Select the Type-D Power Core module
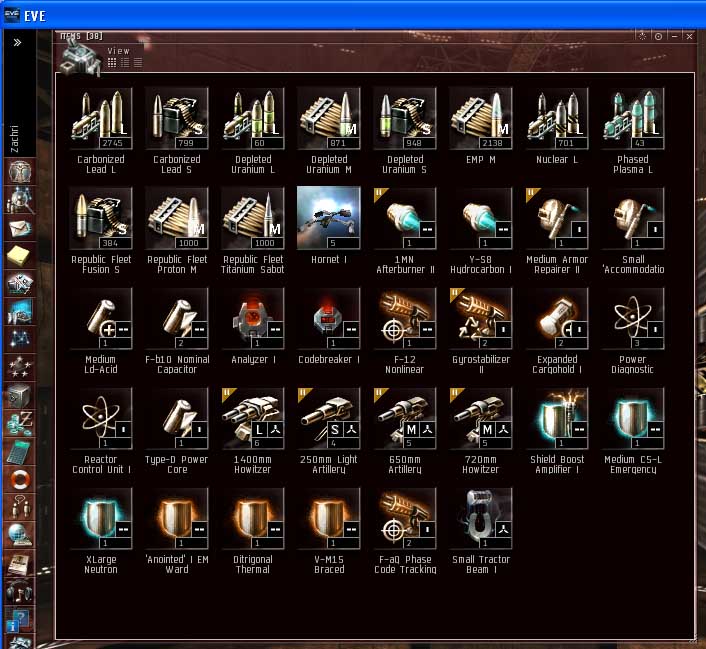The width and height of the screenshot is (706, 649). [177, 418]
